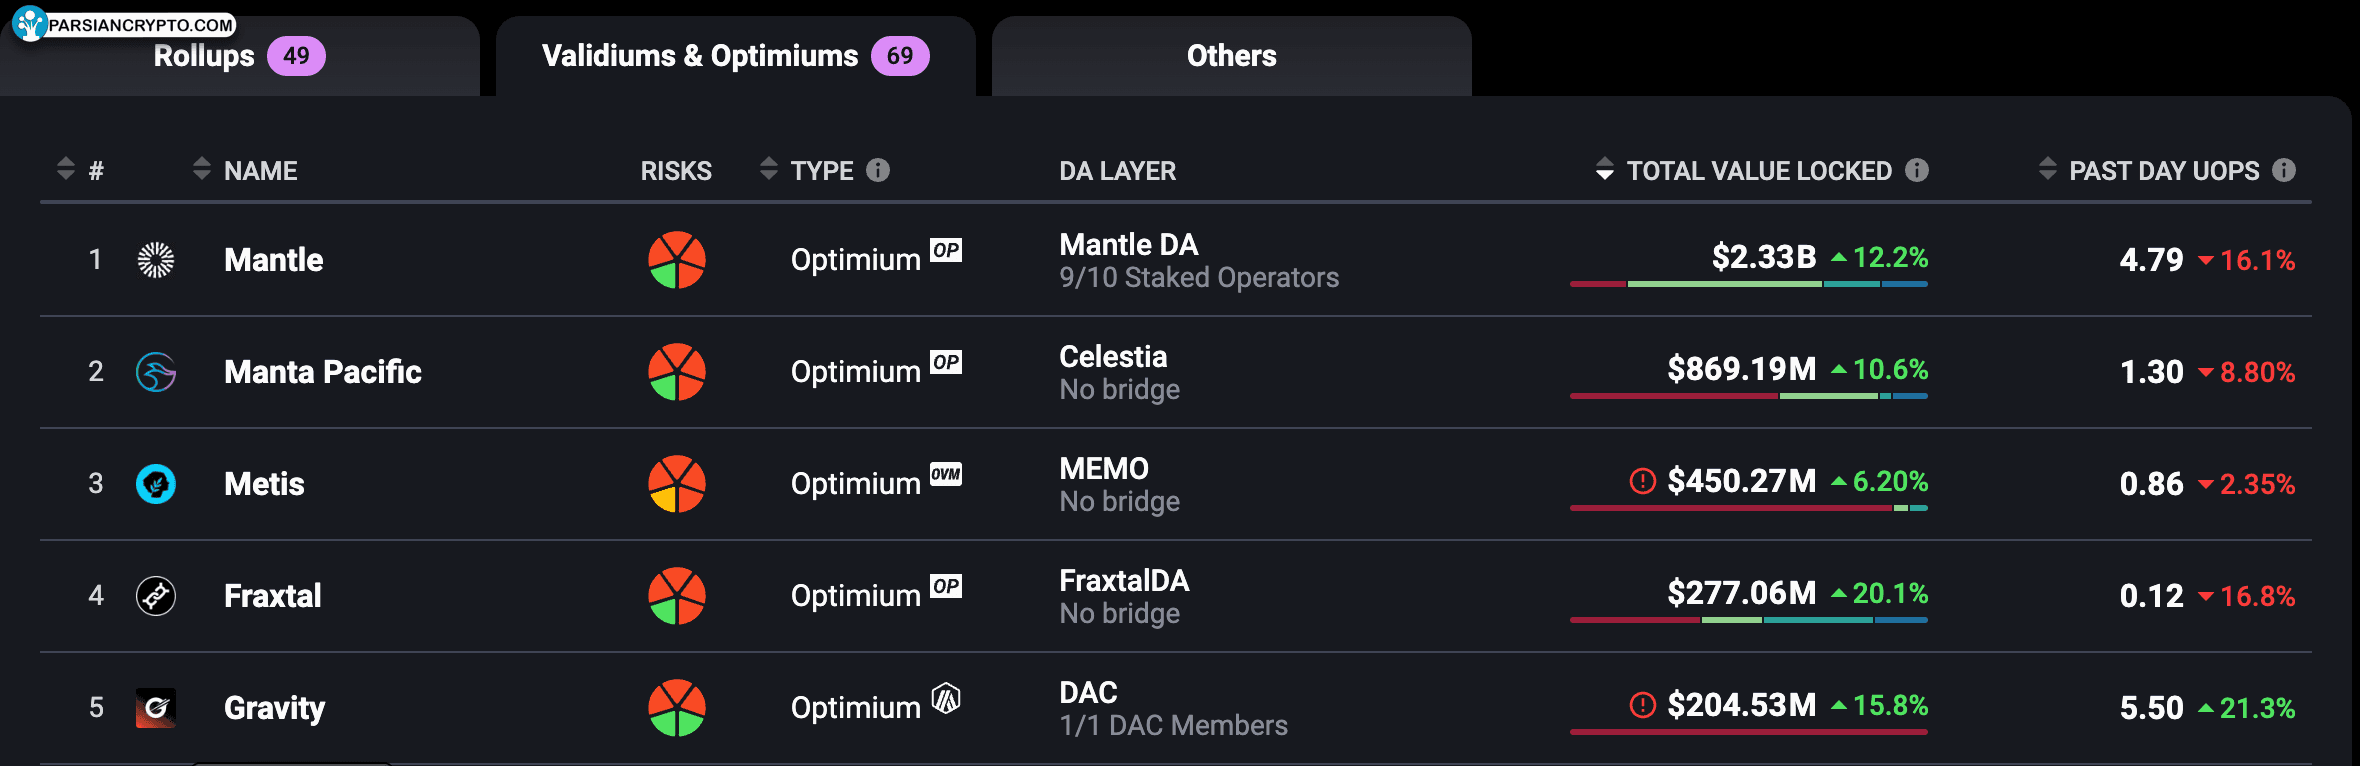Click info icon next to TYPE header

(x=878, y=170)
